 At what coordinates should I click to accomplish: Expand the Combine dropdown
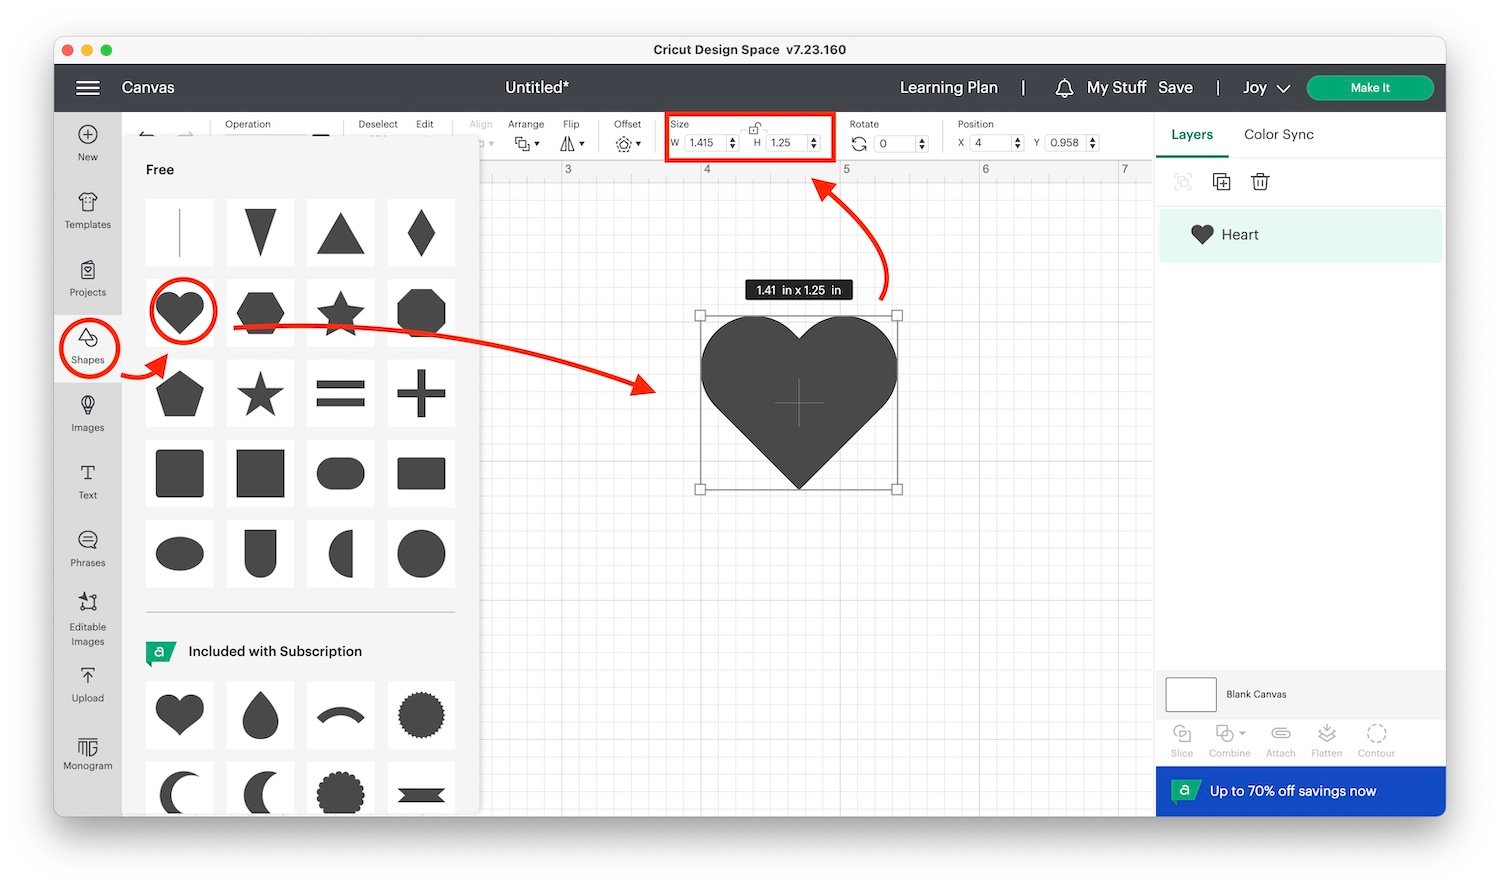point(1242,733)
